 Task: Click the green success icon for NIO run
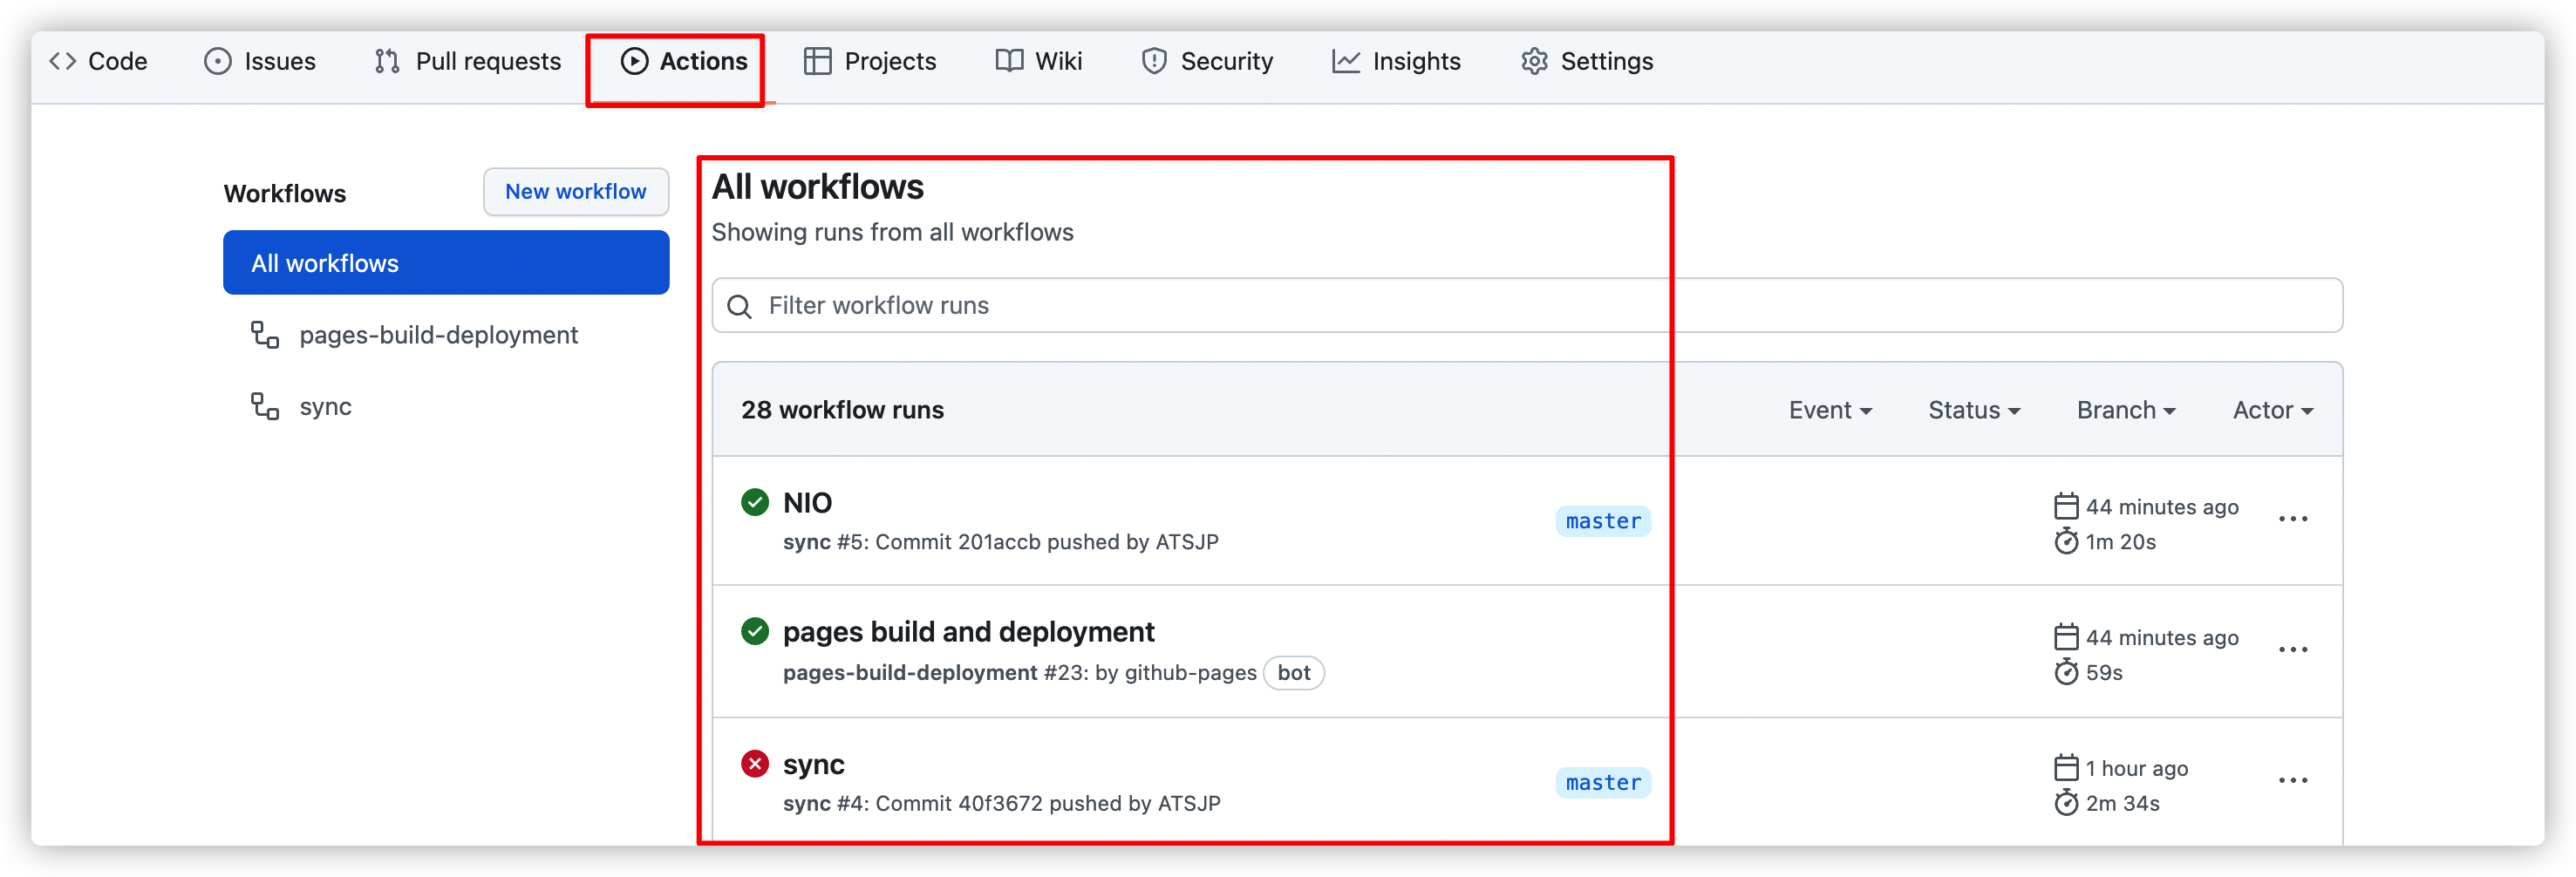tap(755, 502)
